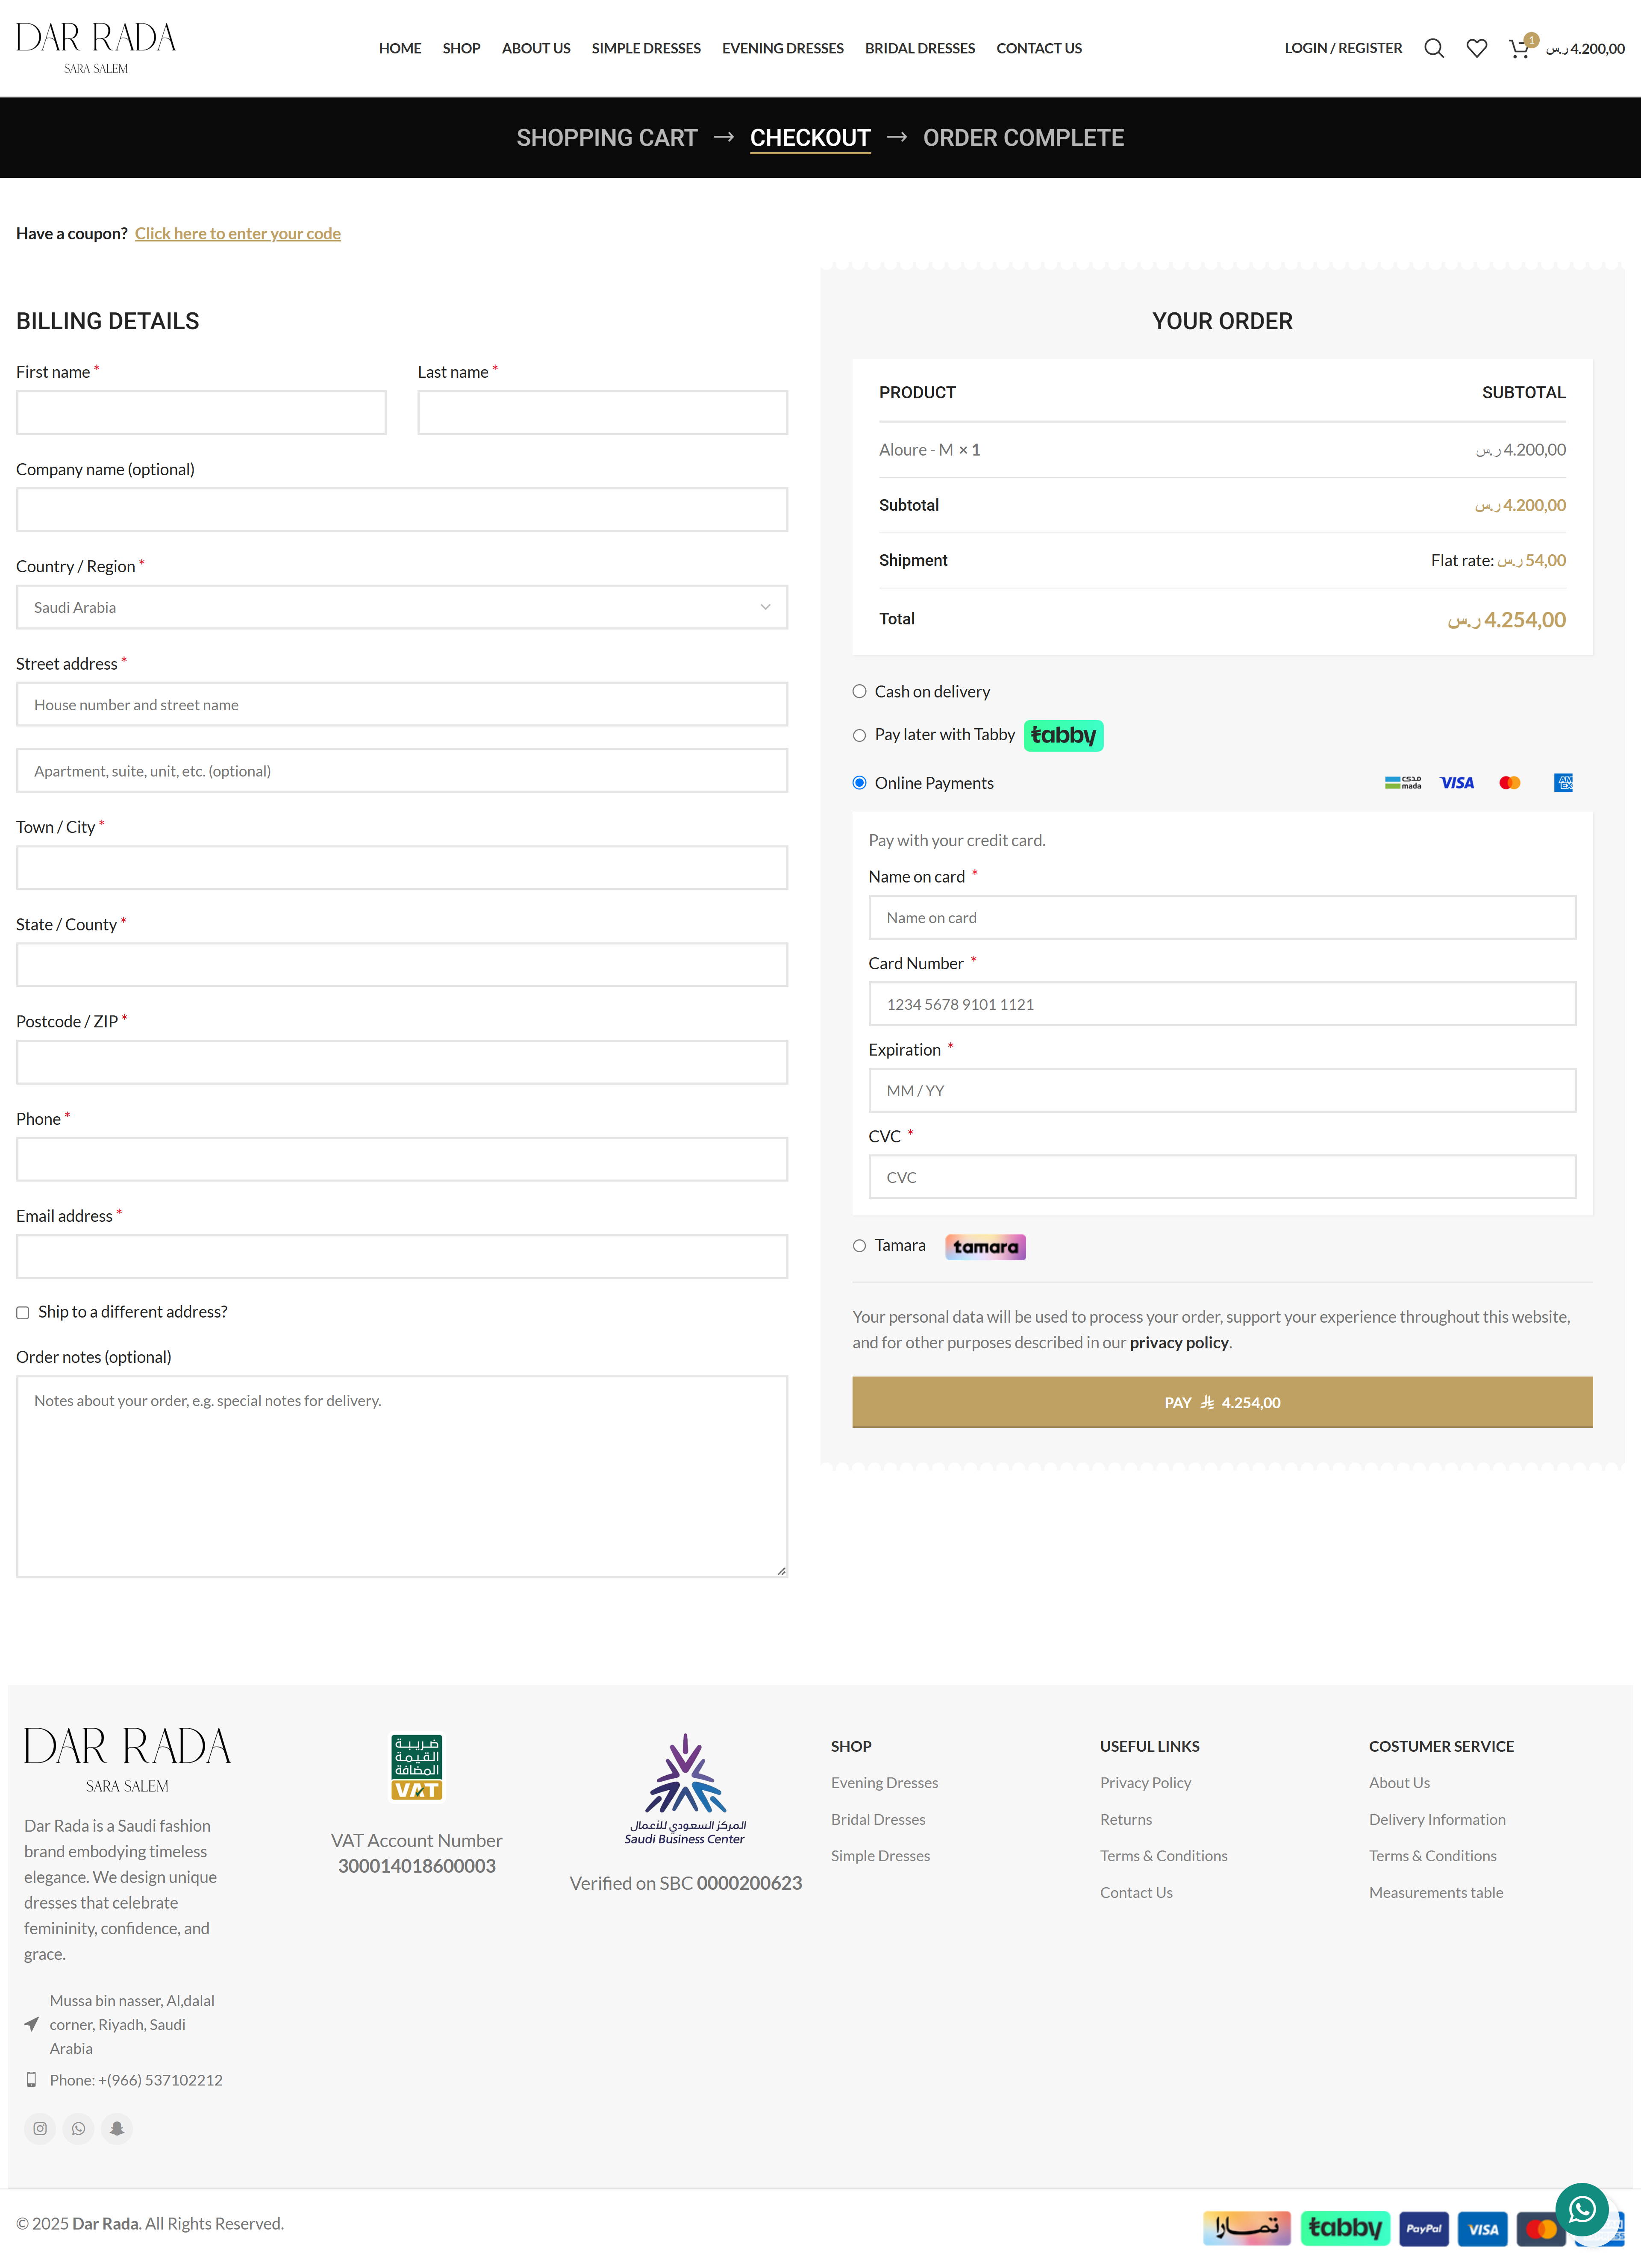Click the tamara logo badge in payment options
1641x2268 pixels.
pos(985,1246)
